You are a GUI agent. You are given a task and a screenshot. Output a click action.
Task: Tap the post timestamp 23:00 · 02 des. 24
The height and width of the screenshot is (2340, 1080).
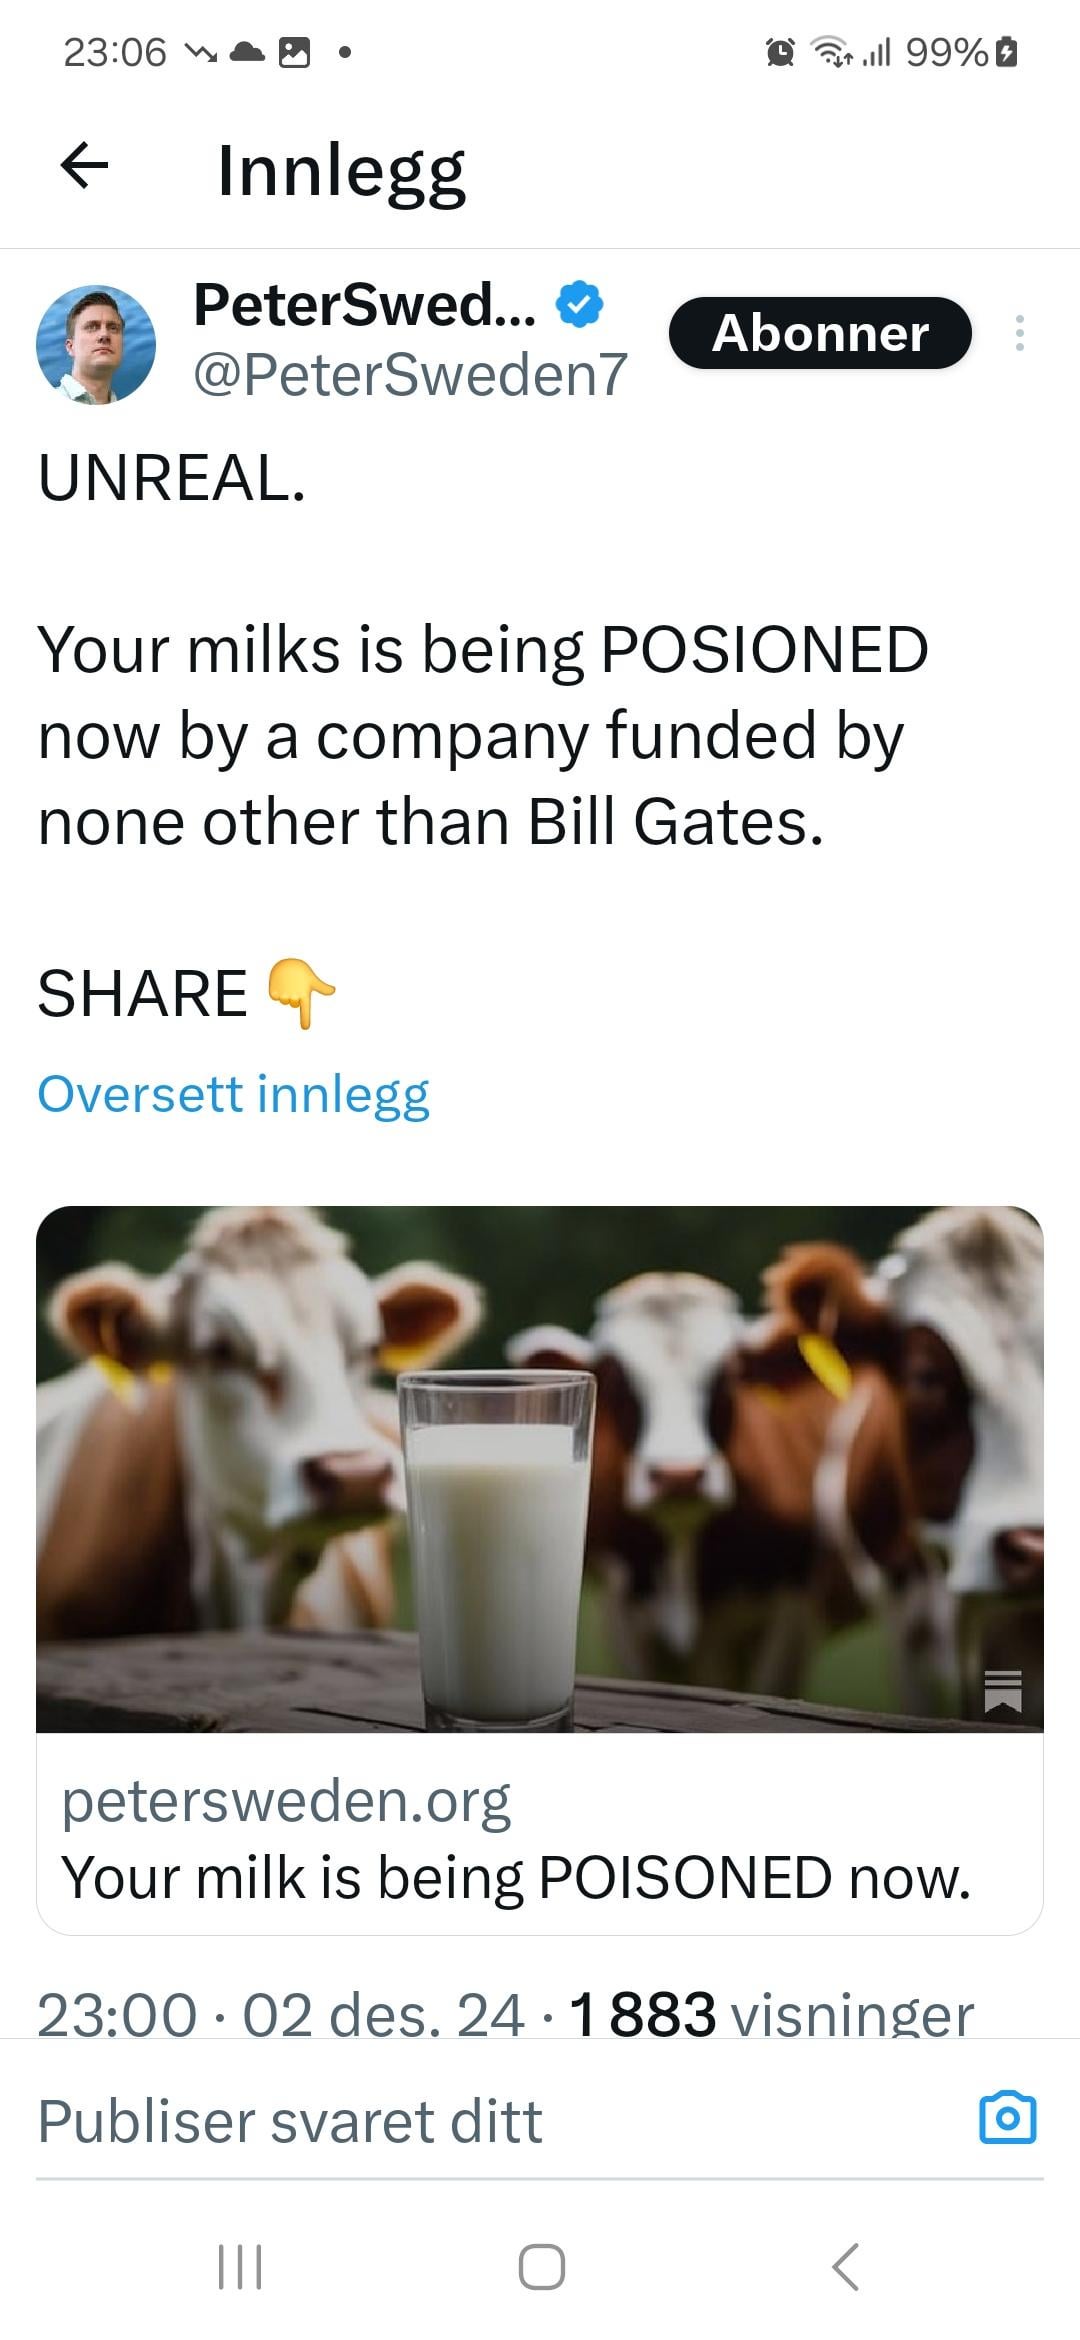[x=280, y=2013]
